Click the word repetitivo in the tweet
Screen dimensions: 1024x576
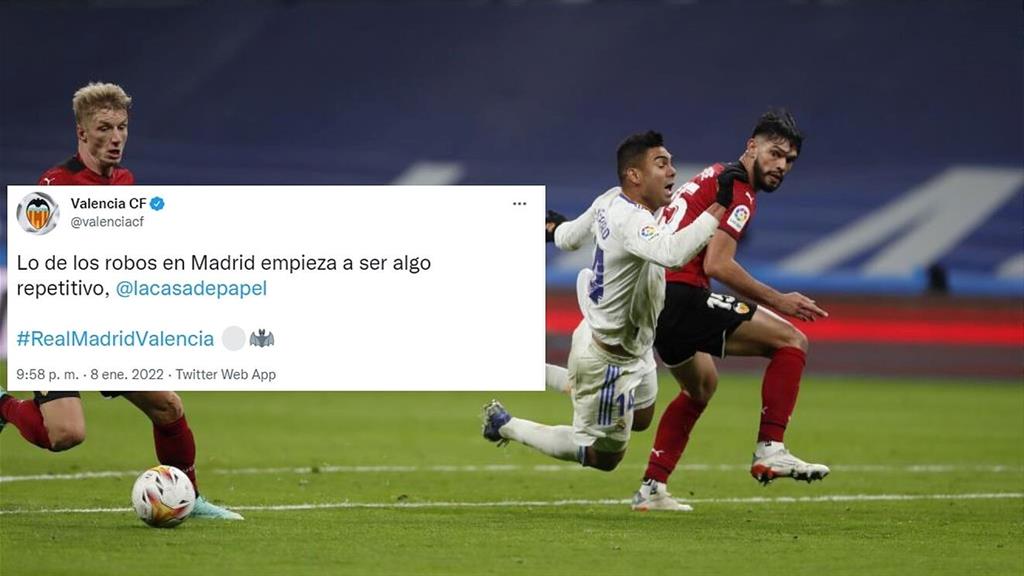[63, 288]
